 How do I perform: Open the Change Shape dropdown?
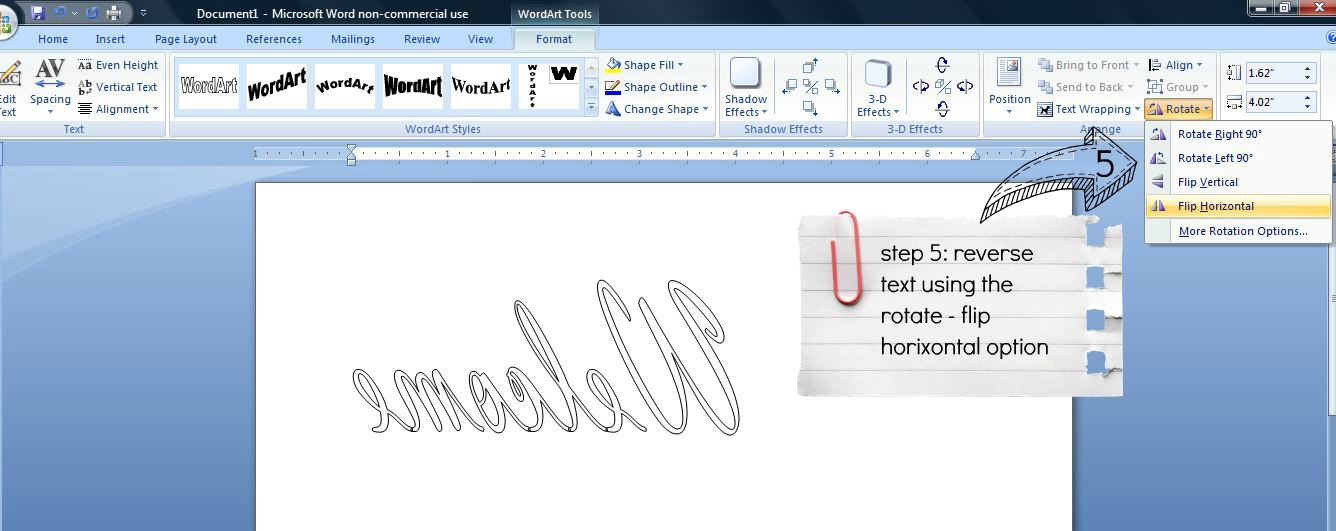click(657, 109)
